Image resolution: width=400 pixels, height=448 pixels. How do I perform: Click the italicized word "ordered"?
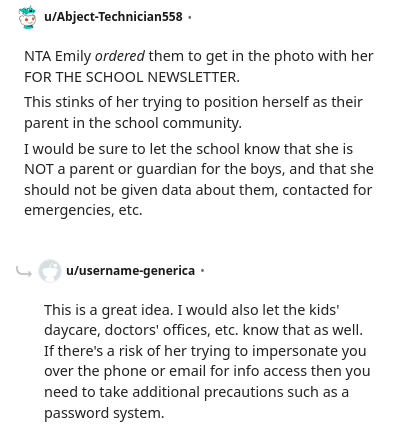pos(120,56)
